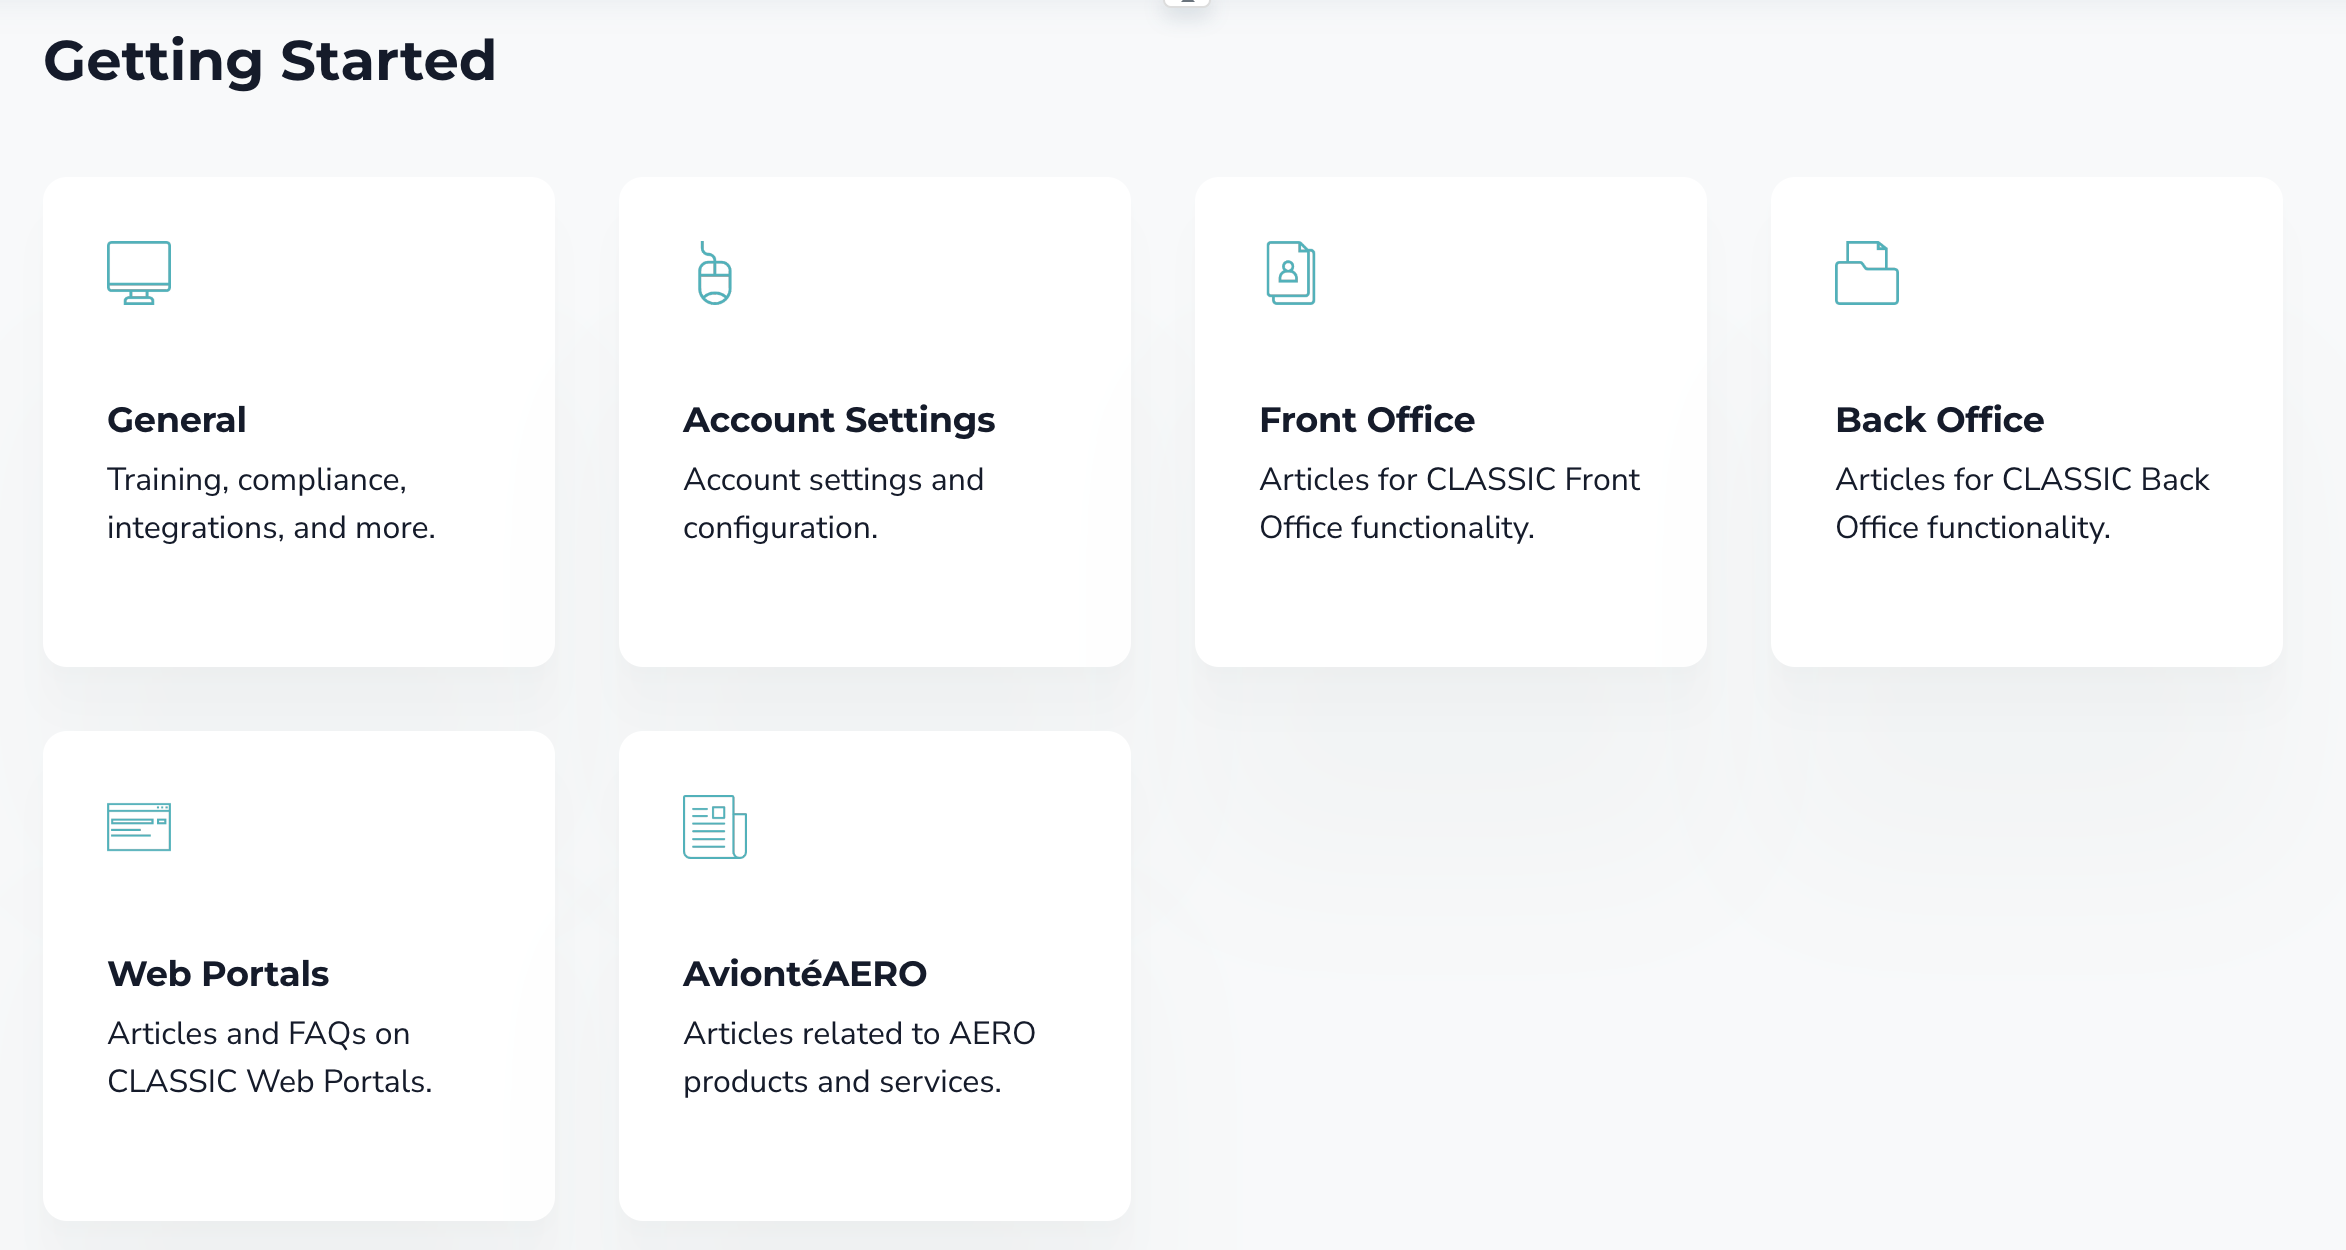Click the contact document icon on Front Office card
Image resolution: width=2346 pixels, height=1250 pixels.
pyautogui.click(x=1290, y=272)
